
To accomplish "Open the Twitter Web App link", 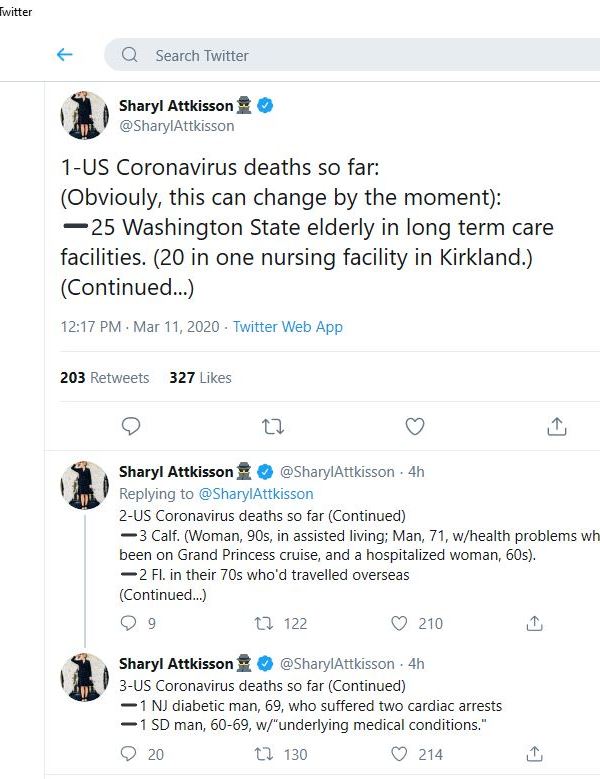I will (288, 327).
